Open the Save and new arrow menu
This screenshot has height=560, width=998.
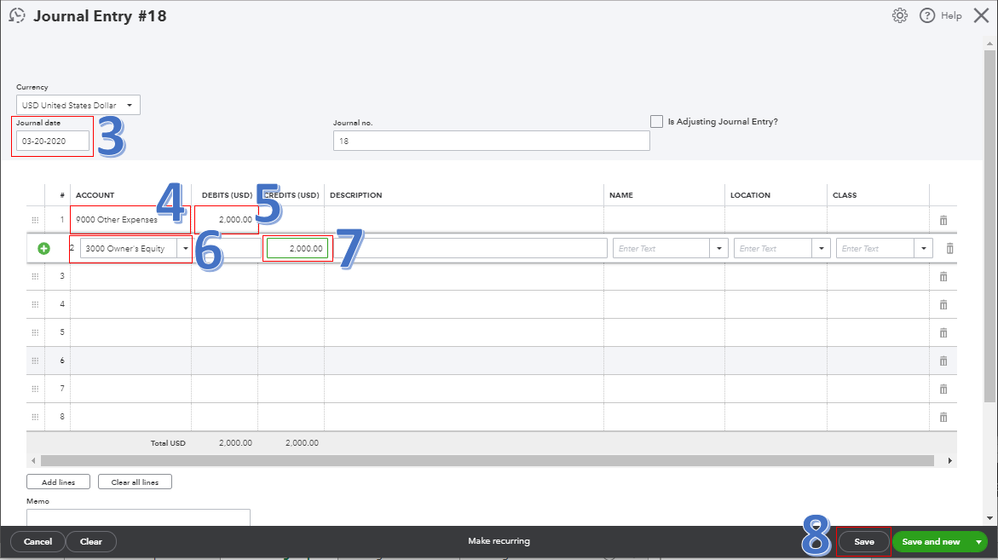978,542
